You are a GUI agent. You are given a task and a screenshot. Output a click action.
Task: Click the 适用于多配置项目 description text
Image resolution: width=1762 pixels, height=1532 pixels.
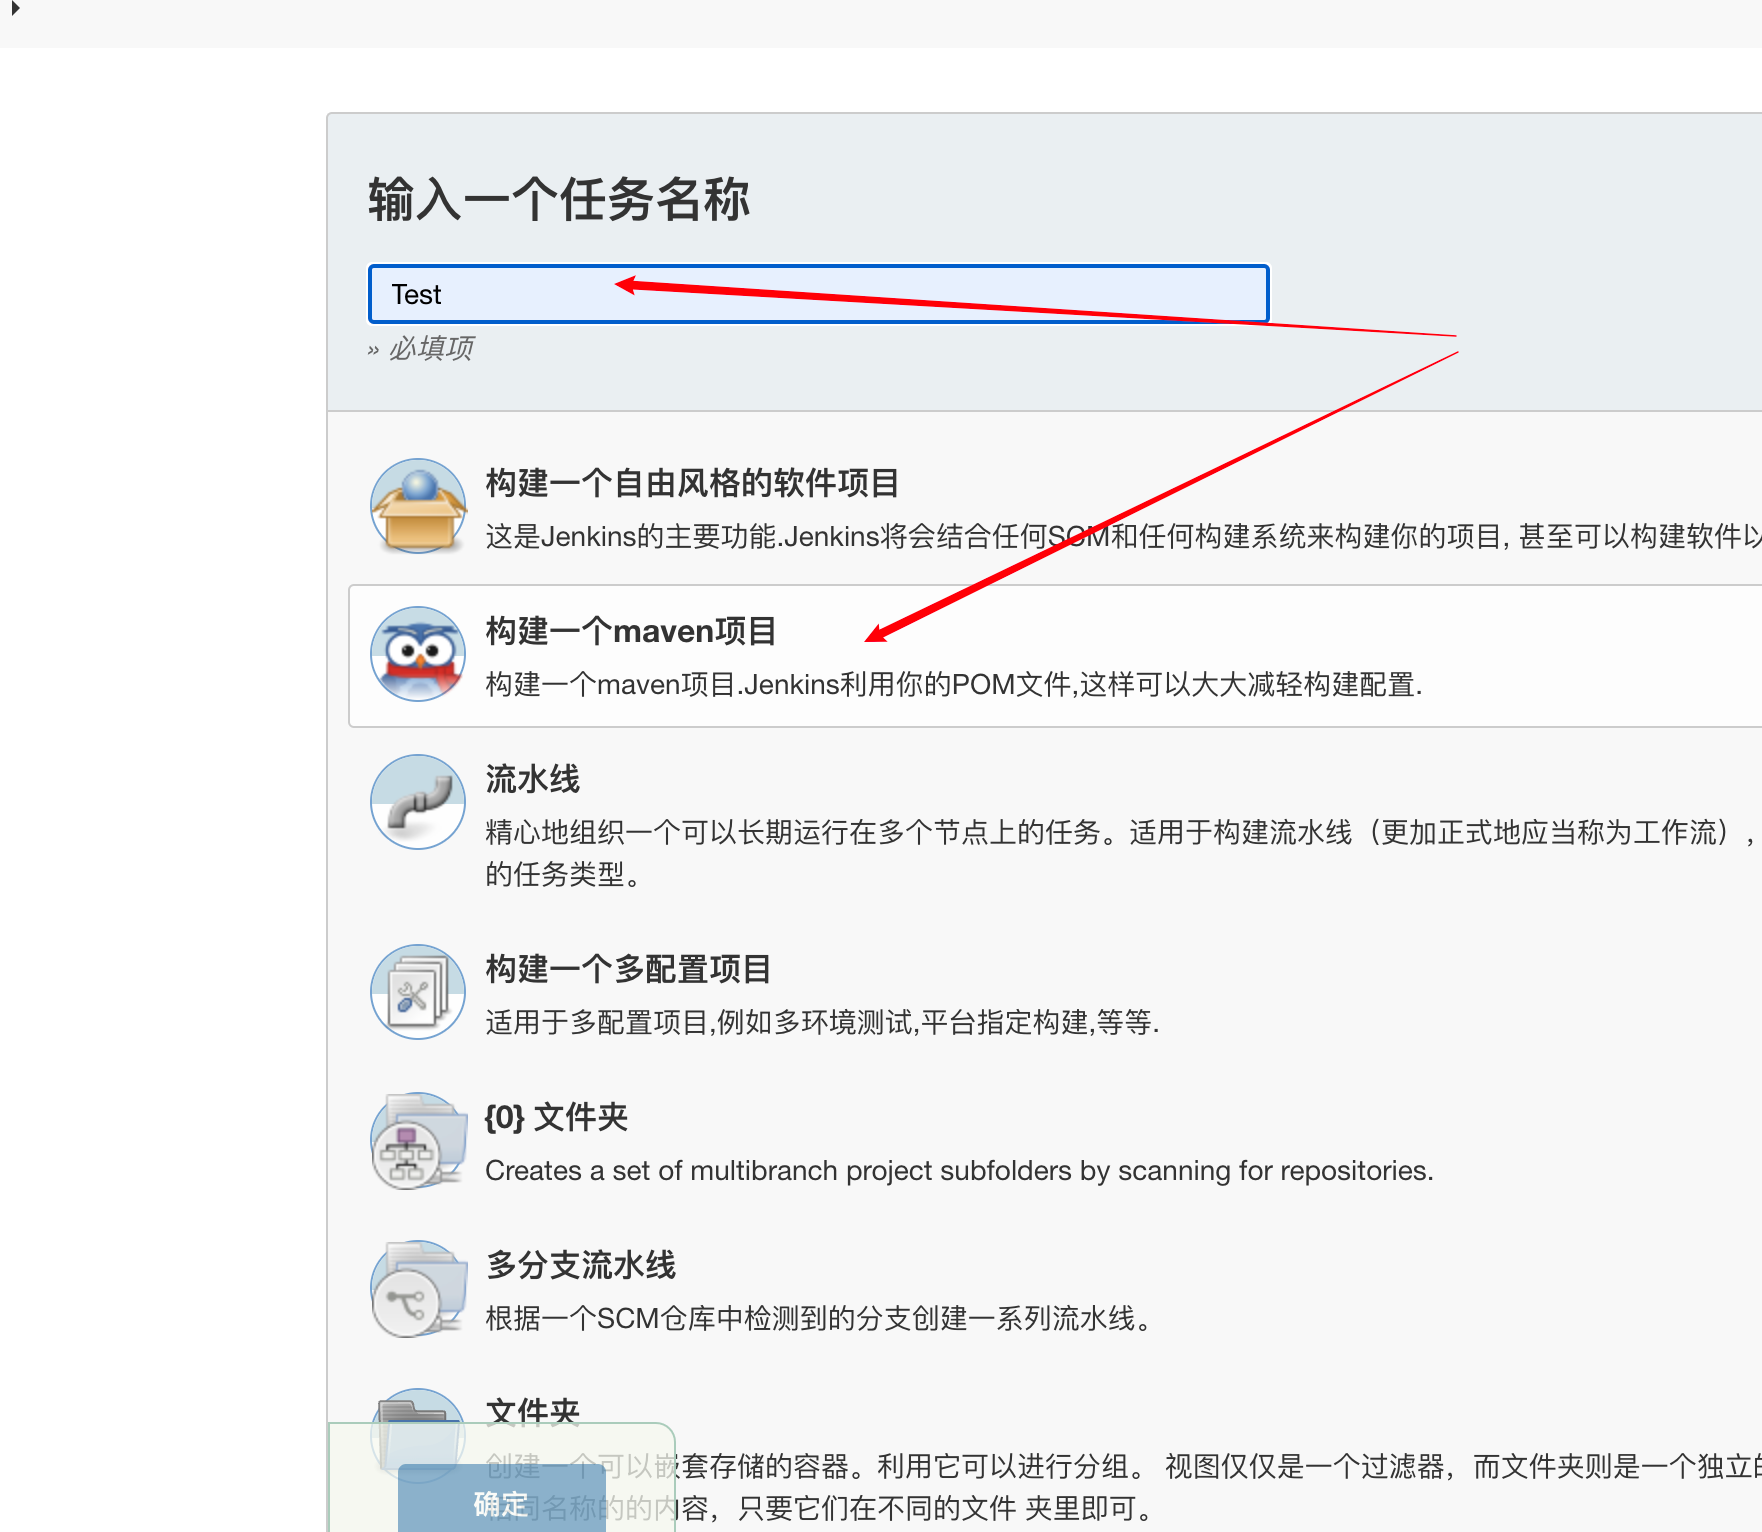click(x=822, y=1023)
